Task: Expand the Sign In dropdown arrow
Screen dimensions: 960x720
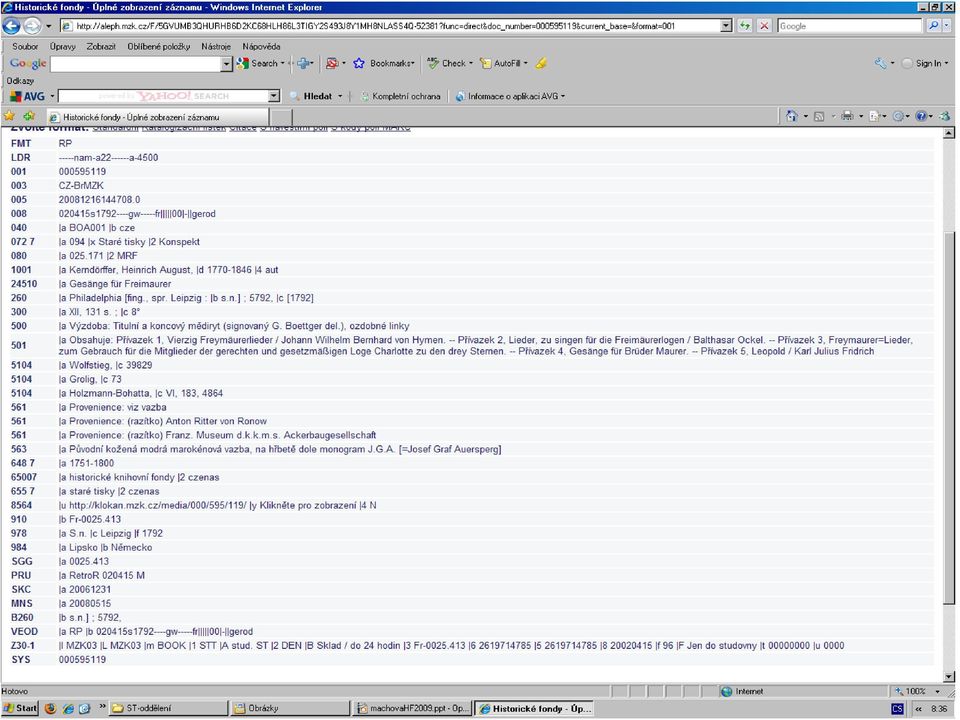Action: [x=946, y=63]
